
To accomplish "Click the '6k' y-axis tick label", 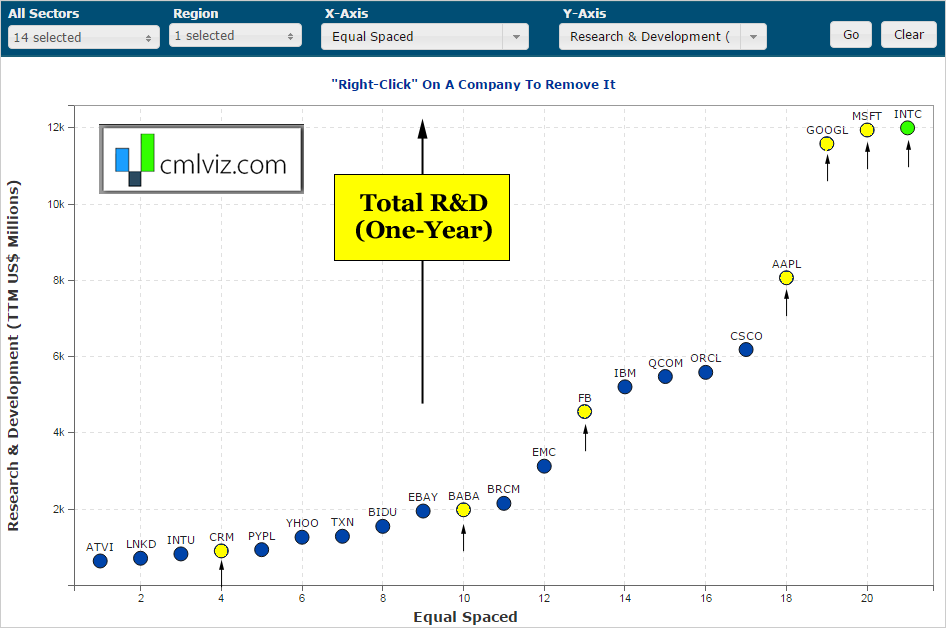I will click(59, 356).
